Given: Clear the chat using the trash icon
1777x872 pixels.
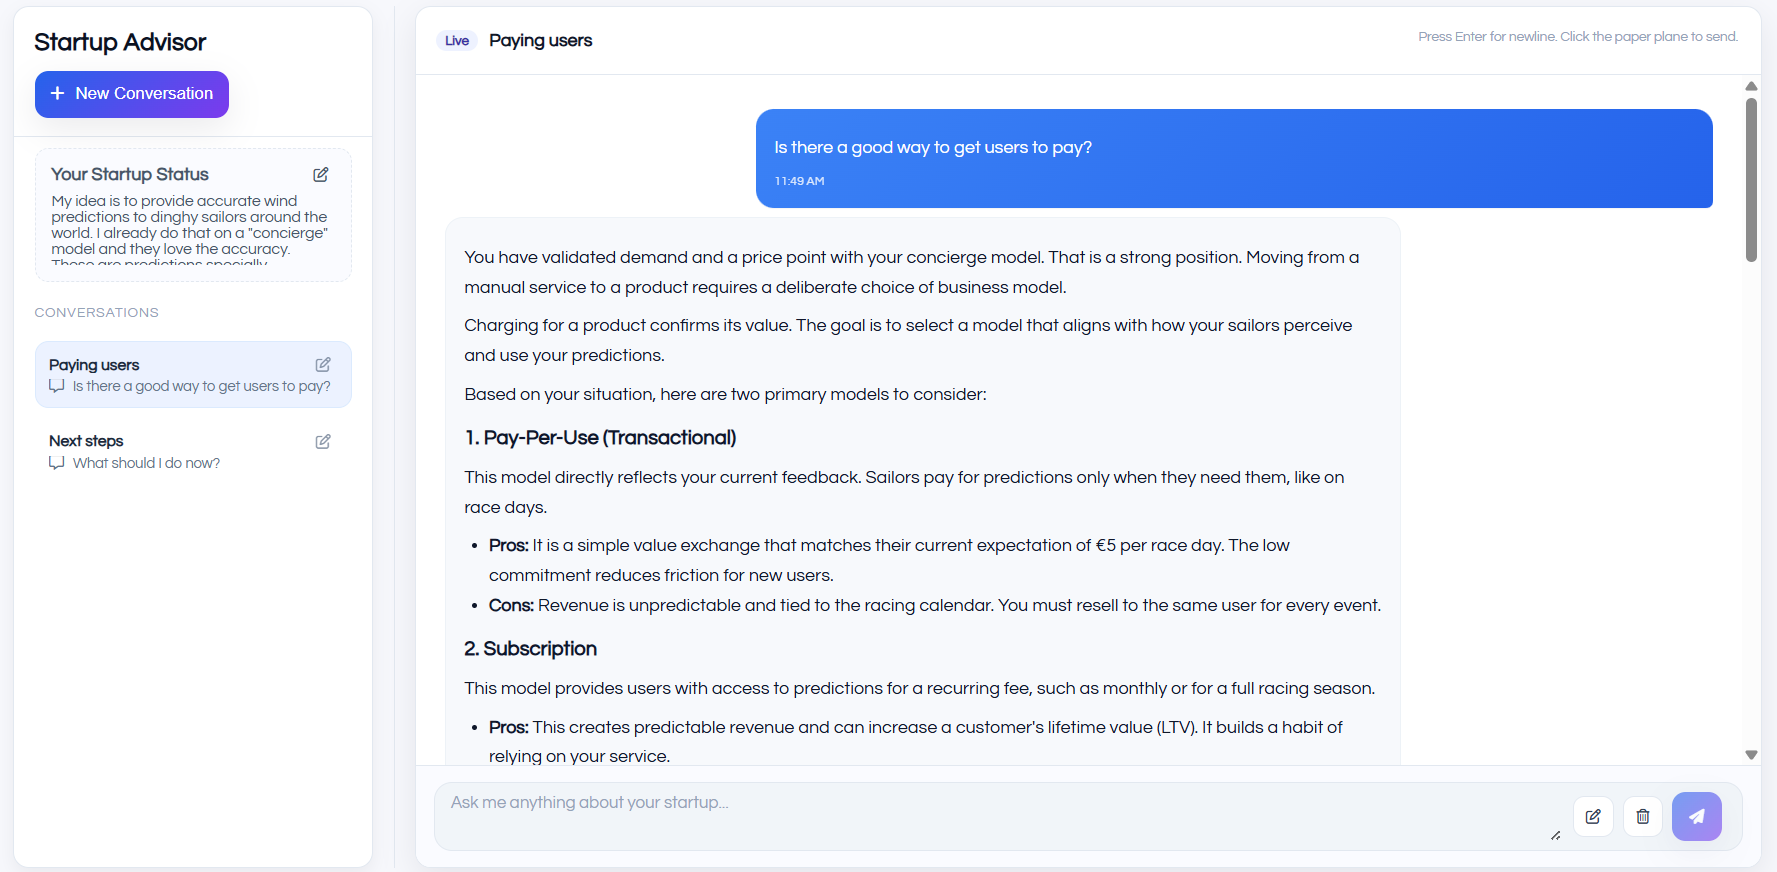Looking at the screenshot, I should [1642, 816].
